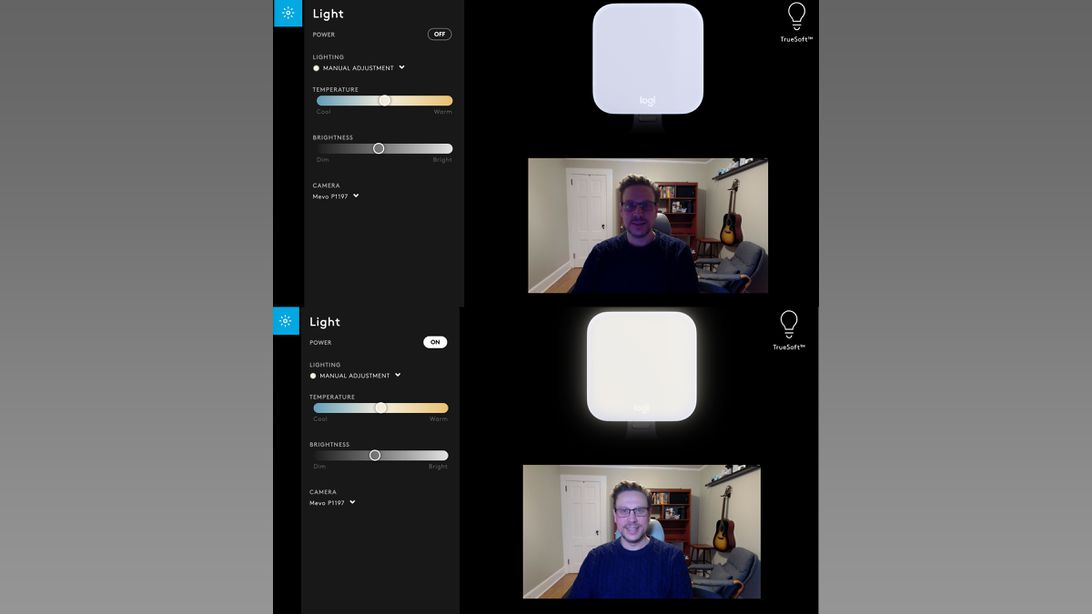This screenshot has width=1092, height=614.
Task: Select Manual Adjustment radio dot in powered-on panel
Action: [x=314, y=376]
